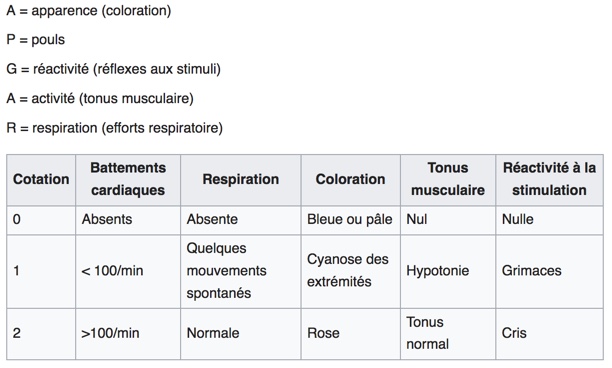The width and height of the screenshot is (612, 368).
Task: Click the < 100/min cell
Action: click(x=128, y=271)
